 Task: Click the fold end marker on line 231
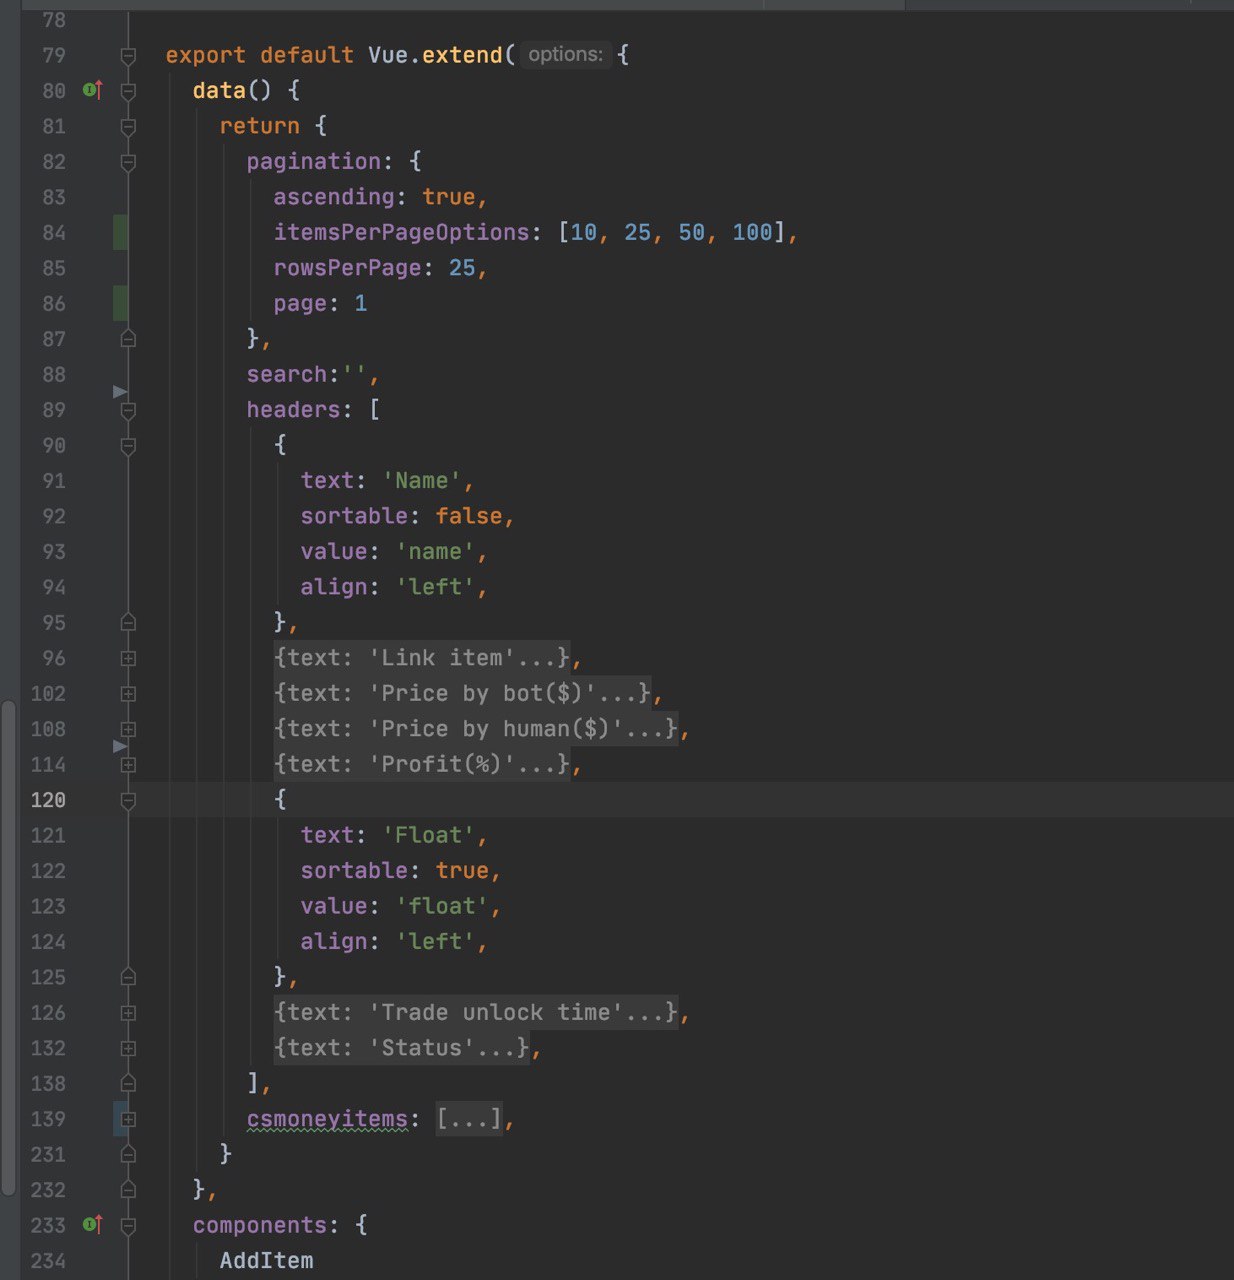tap(128, 1154)
